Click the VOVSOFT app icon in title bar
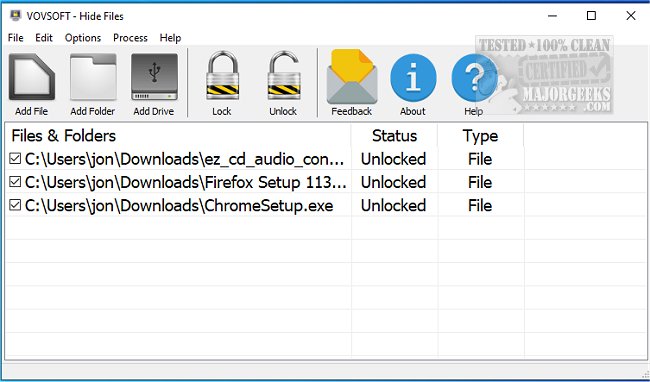The height and width of the screenshot is (382, 650). click(x=15, y=16)
